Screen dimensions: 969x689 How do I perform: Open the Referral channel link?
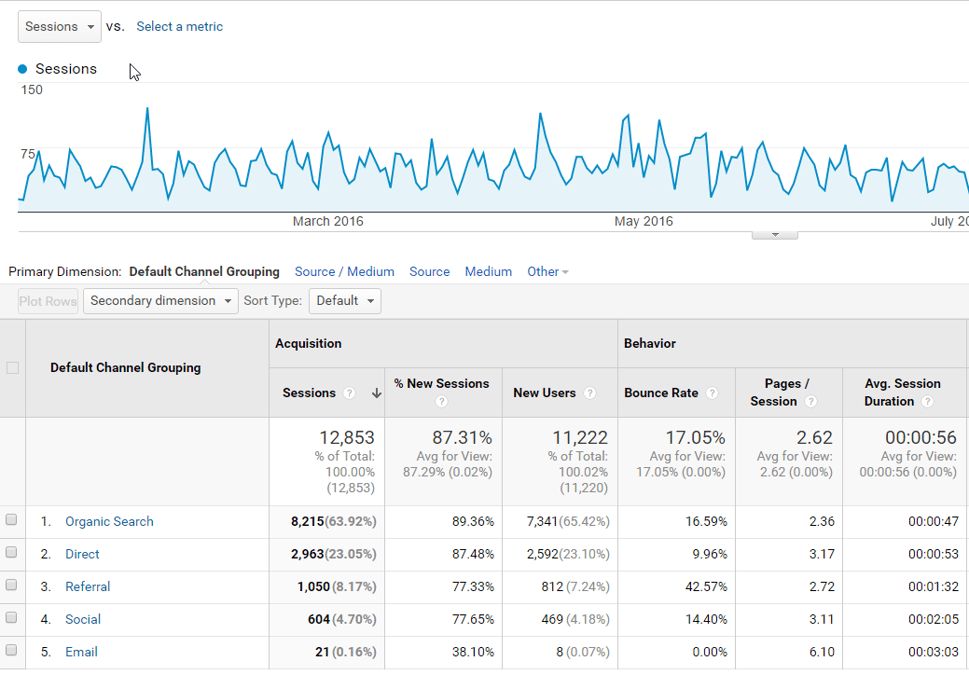coord(88,587)
